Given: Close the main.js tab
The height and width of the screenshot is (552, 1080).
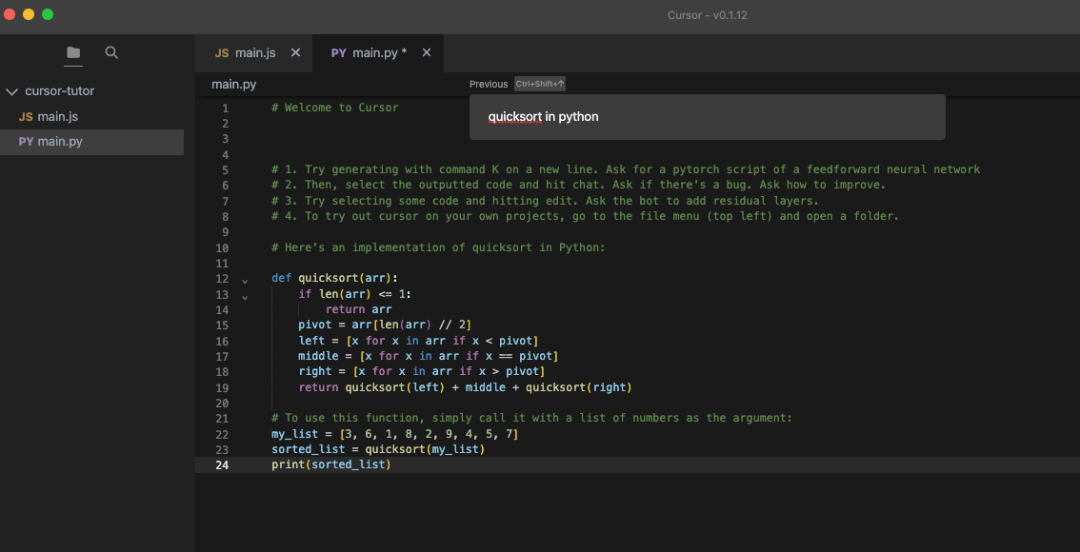Looking at the screenshot, I should coord(295,52).
